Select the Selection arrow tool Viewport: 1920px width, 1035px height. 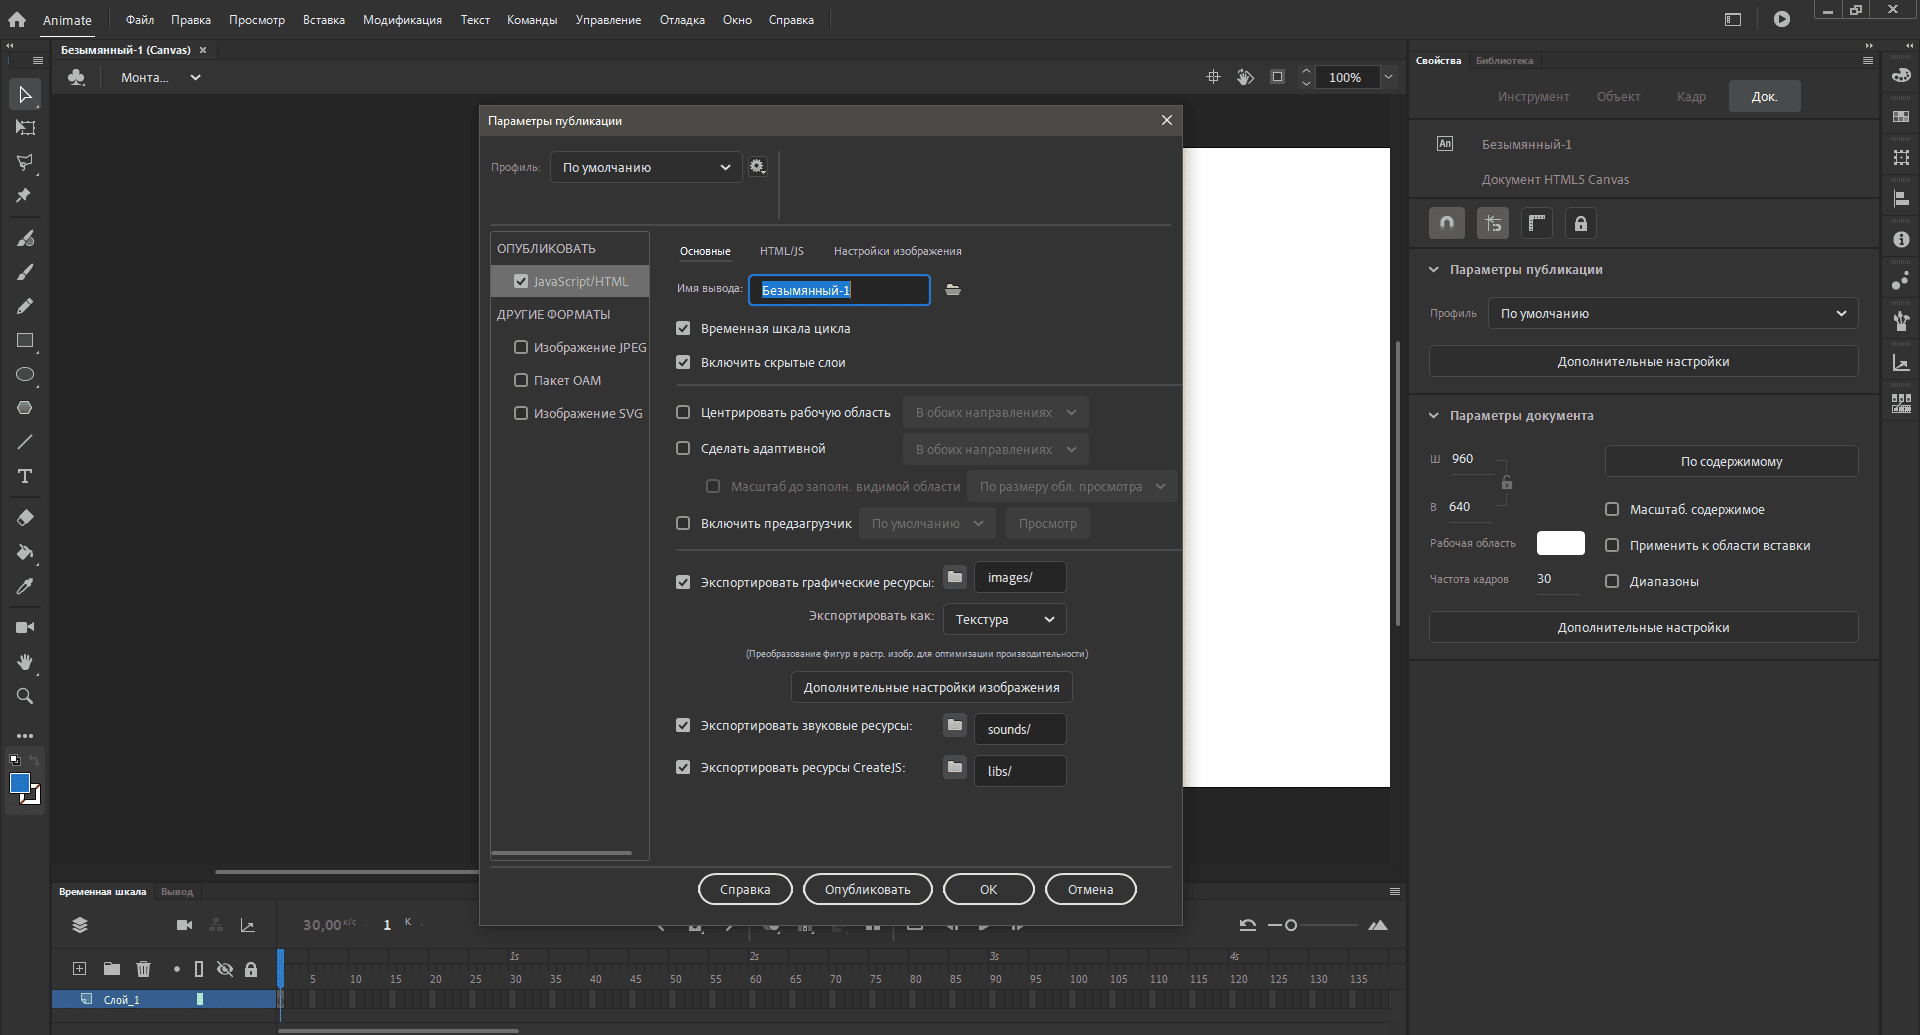click(25, 95)
